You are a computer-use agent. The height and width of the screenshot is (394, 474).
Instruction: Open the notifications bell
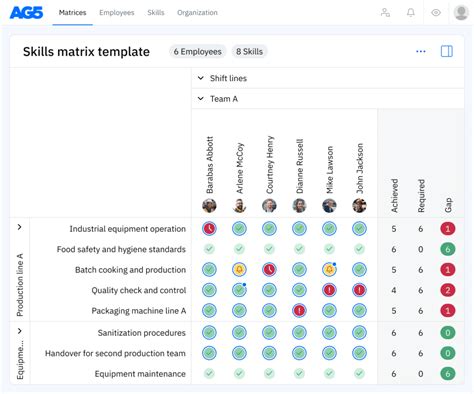(x=411, y=13)
